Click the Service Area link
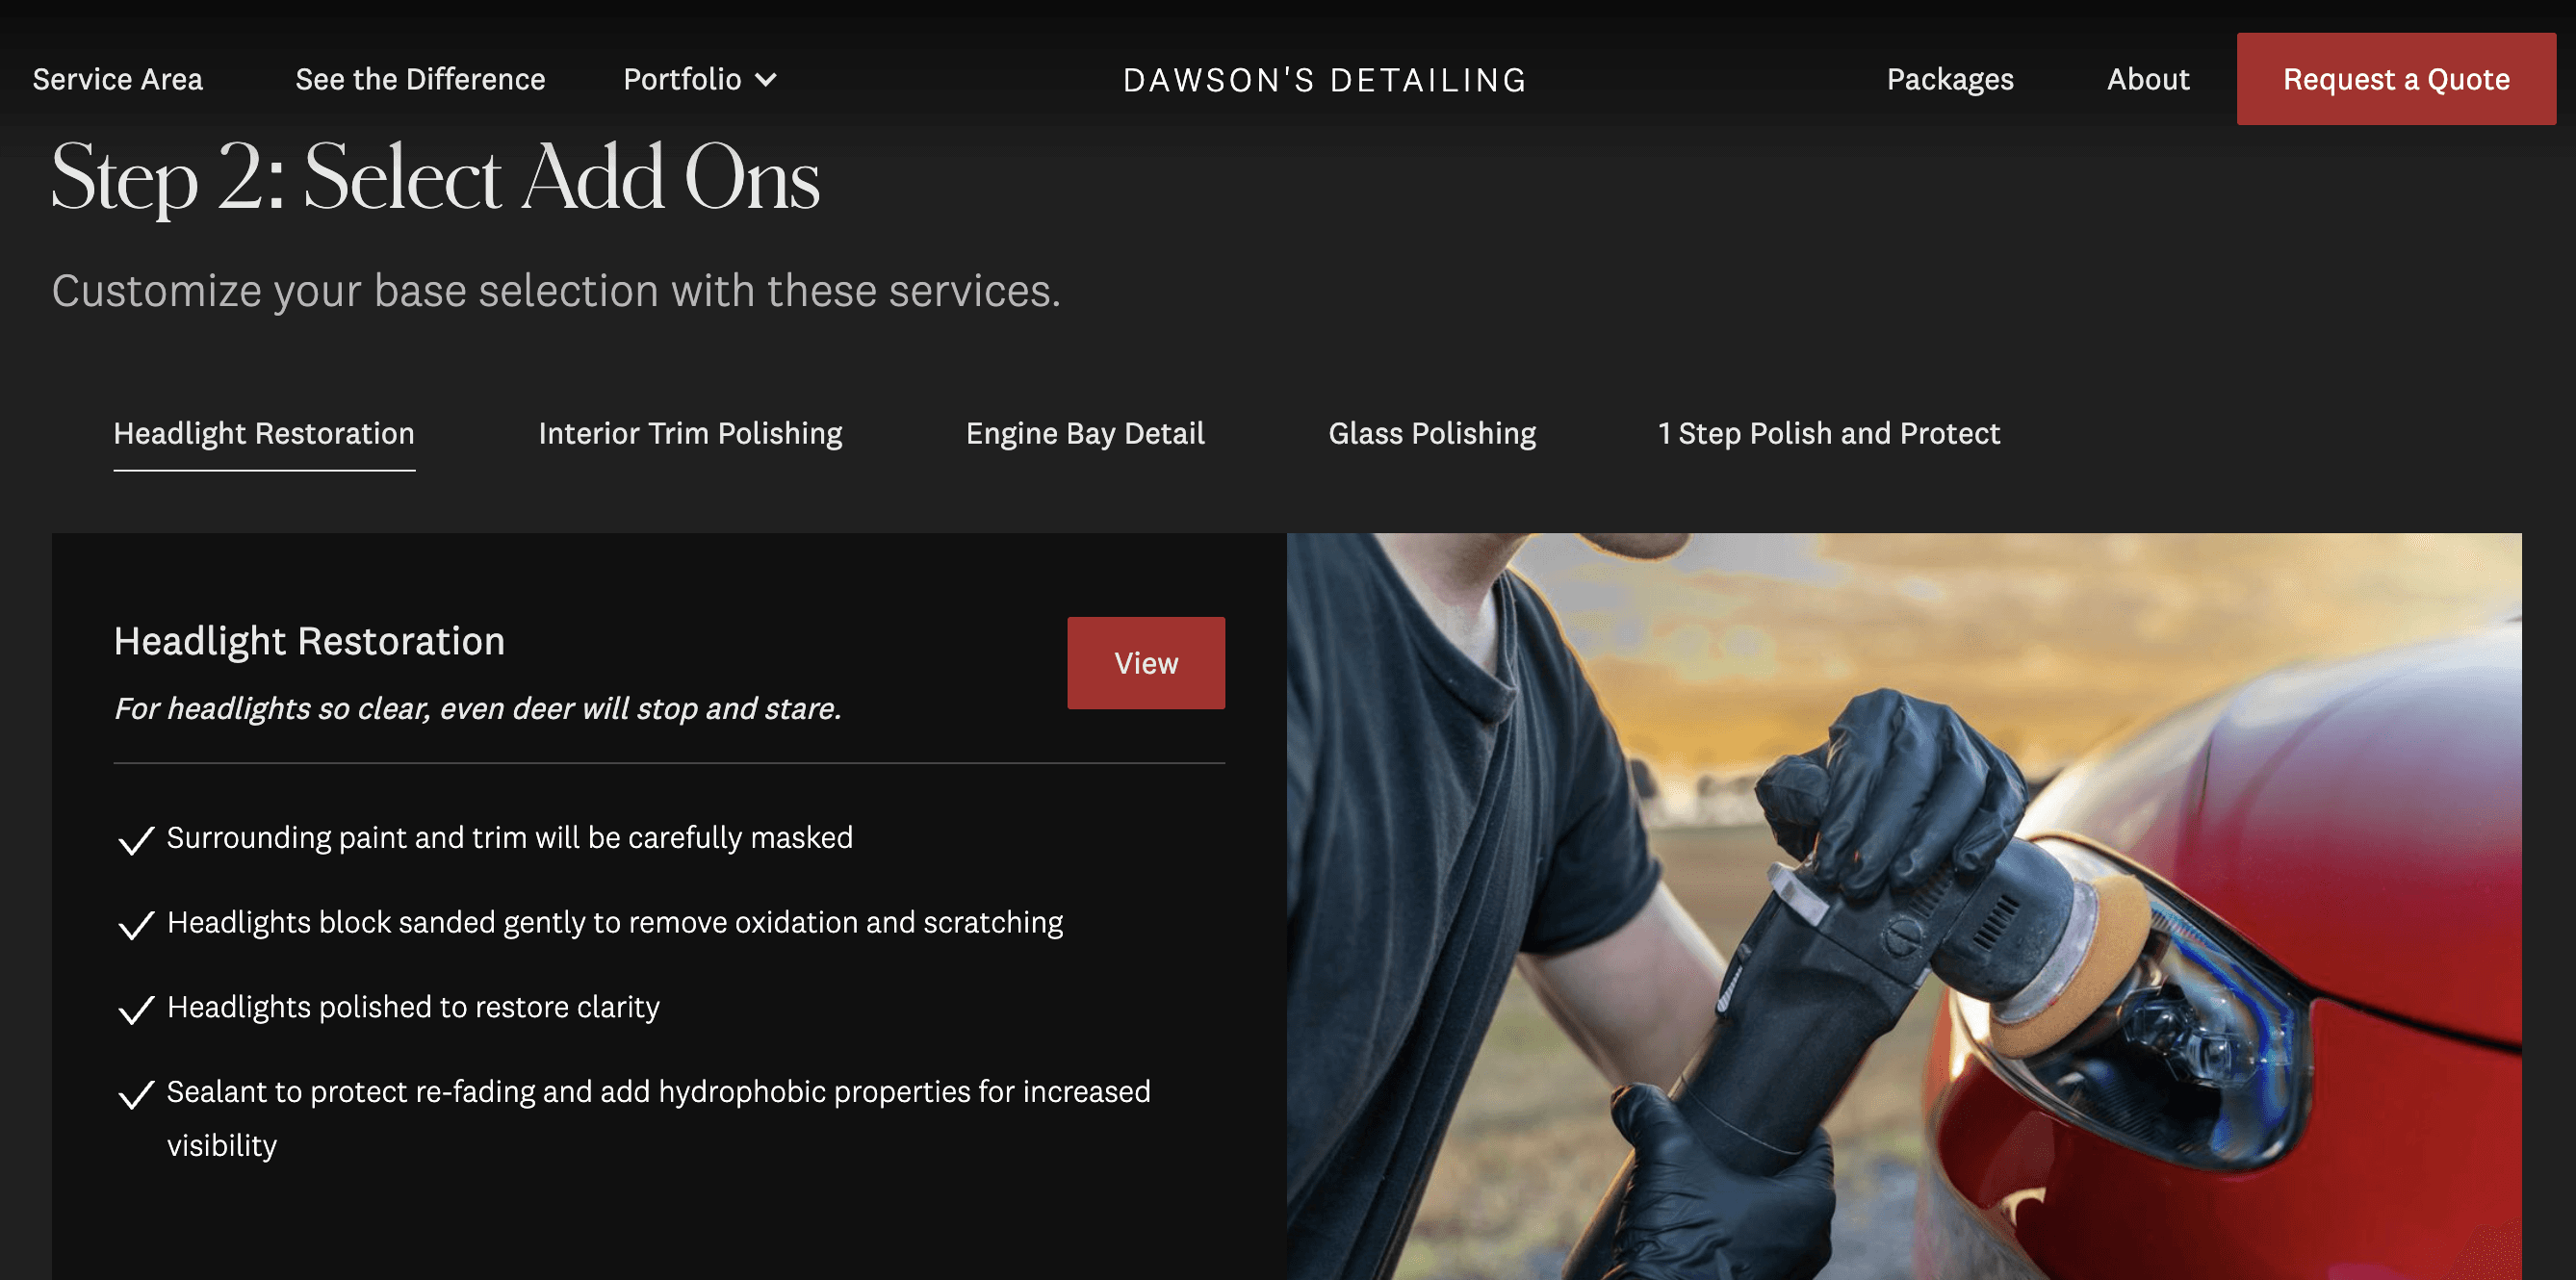The height and width of the screenshot is (1280, 2576). point(118,79)
